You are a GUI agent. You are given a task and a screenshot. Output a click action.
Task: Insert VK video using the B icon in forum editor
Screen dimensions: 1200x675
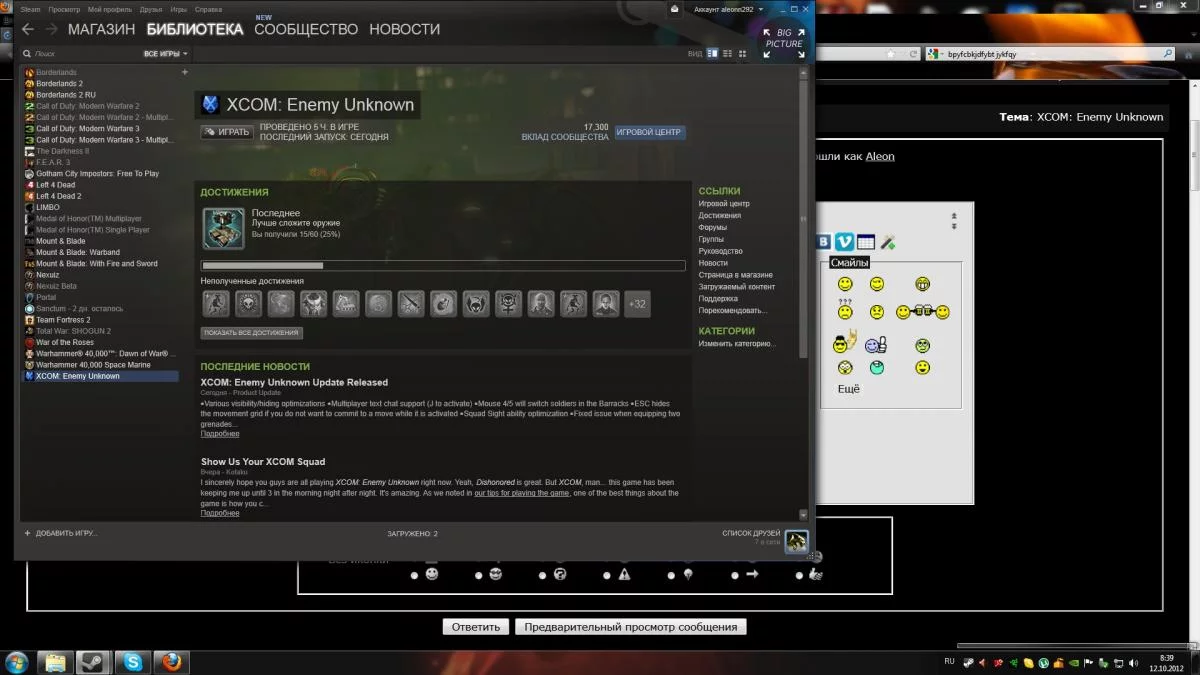[823, 242]
